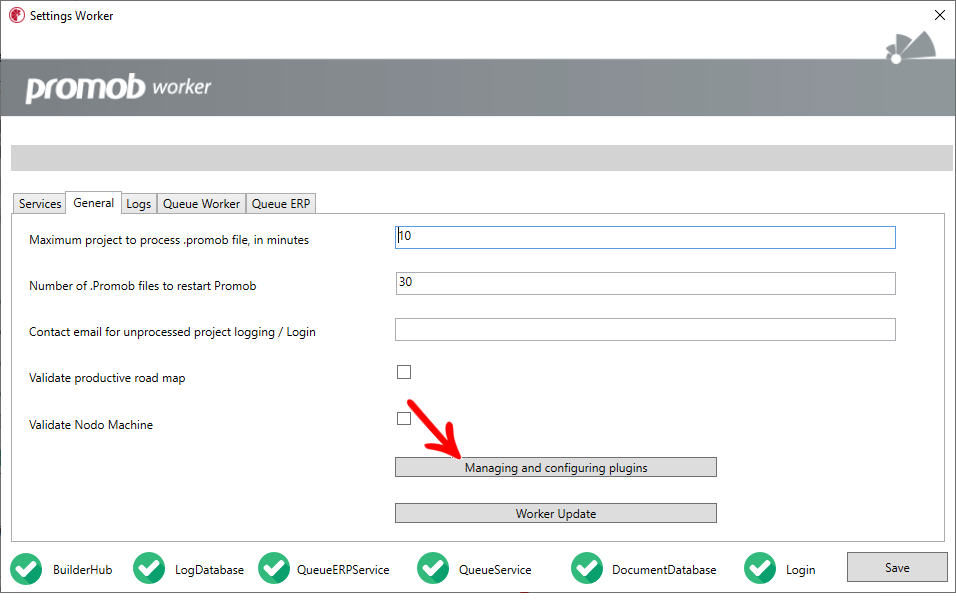956x601 pixels.
Task: Open the Logs tab
Action: point(138,204)
